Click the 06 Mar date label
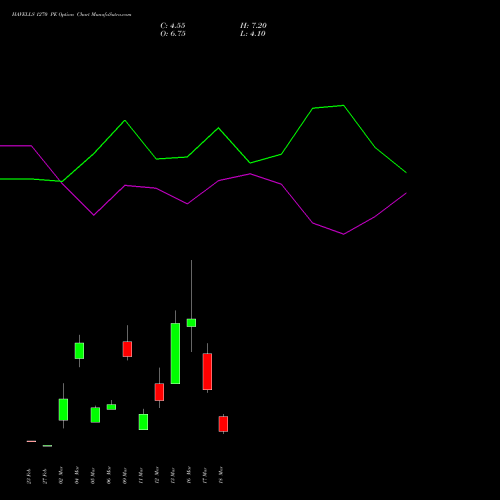Image resolution: width=500 pixels, height=500 pixels. [109, 475]
